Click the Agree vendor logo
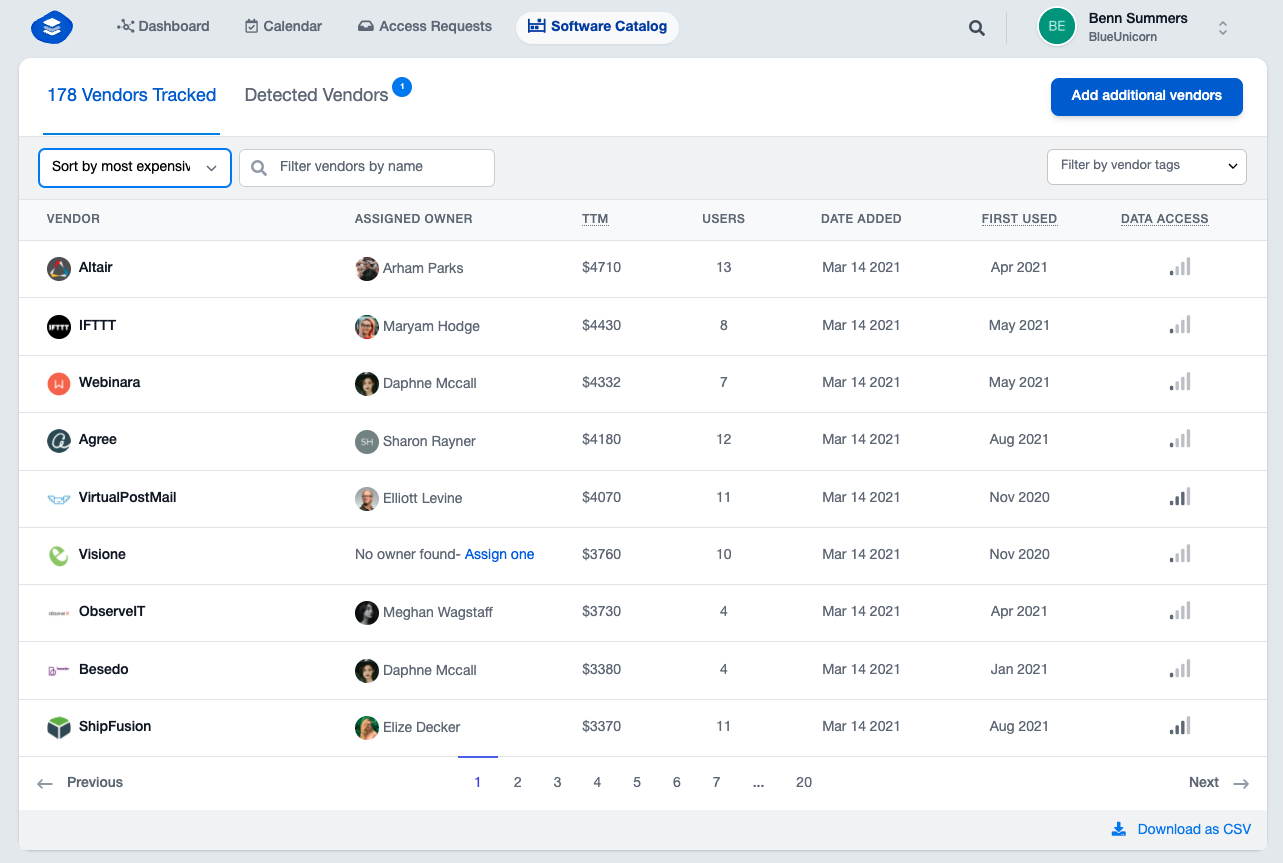Image resolution: width=1283 pixels, height=863 pixels. (x=59, y=440)
